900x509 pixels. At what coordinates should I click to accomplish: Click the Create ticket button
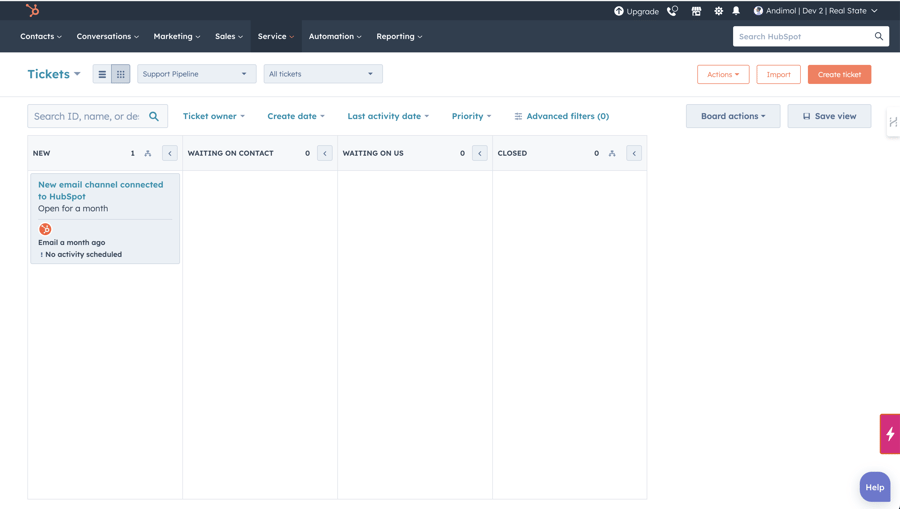839,74
